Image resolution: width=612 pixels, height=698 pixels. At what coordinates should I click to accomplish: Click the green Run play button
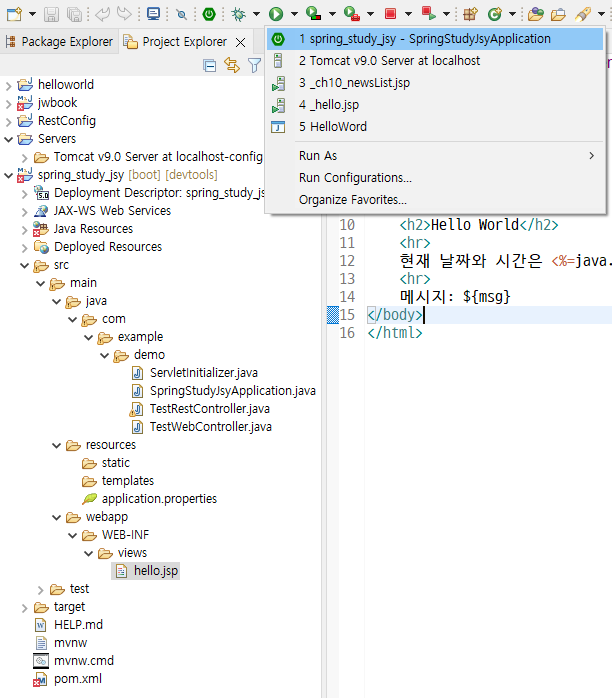[276, 14]
